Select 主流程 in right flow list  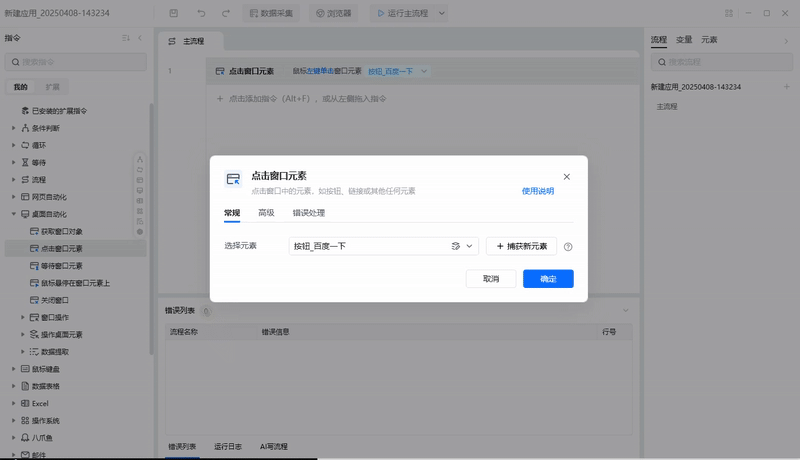coord(667,107)
